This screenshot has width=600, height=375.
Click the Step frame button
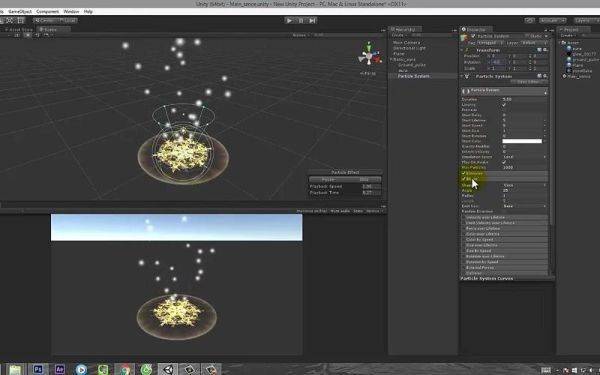pyautogui.click(x=313, y=20)
